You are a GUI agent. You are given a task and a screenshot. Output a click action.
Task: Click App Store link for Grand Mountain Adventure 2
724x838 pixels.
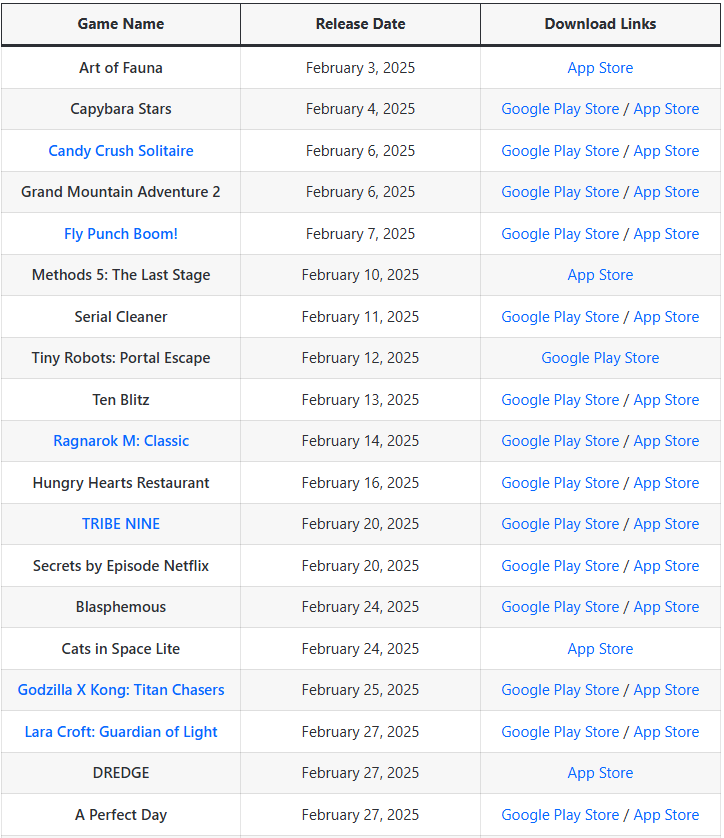click(666, 192)
